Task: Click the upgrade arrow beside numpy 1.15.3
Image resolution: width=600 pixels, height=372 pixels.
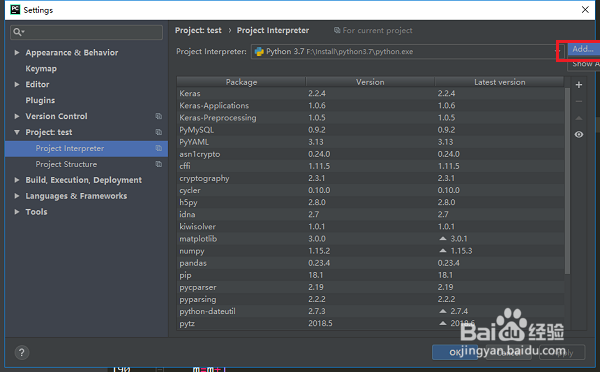Action: pyautogui.click(x=443, y=251)
